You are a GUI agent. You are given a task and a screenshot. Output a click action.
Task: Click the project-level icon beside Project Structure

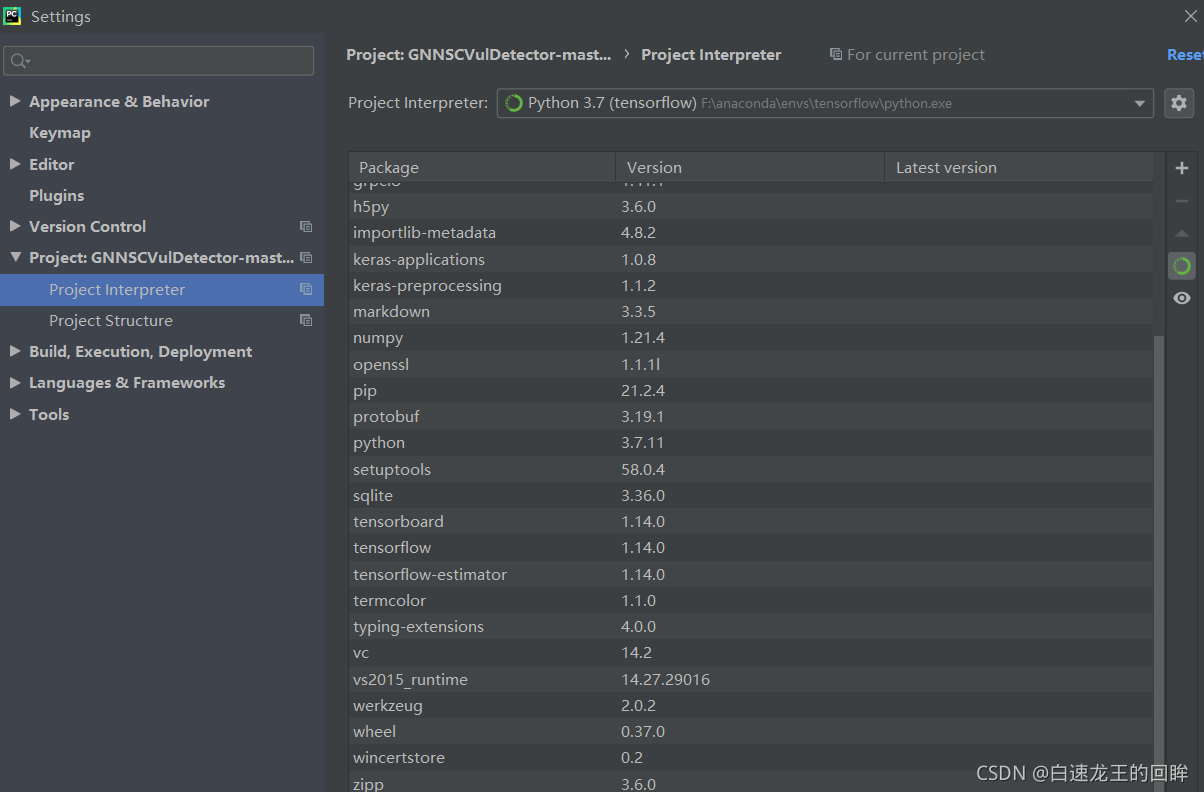point(306,321)
